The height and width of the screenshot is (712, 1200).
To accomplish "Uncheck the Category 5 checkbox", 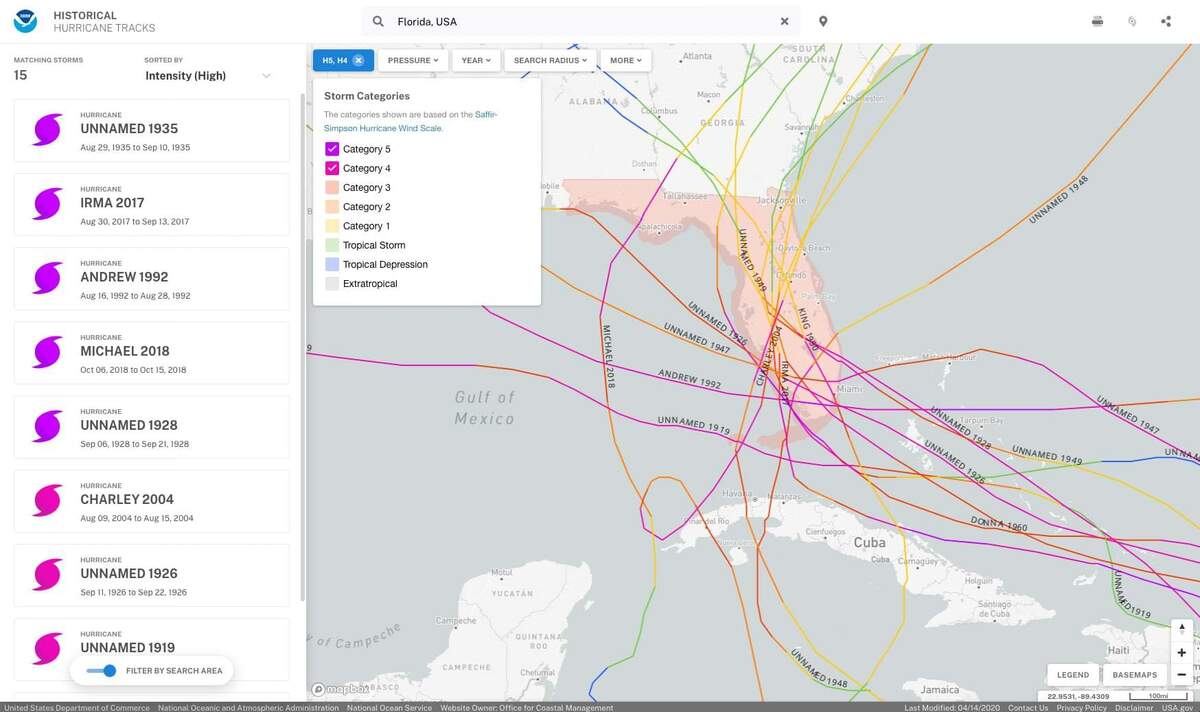I will [332, 149].
